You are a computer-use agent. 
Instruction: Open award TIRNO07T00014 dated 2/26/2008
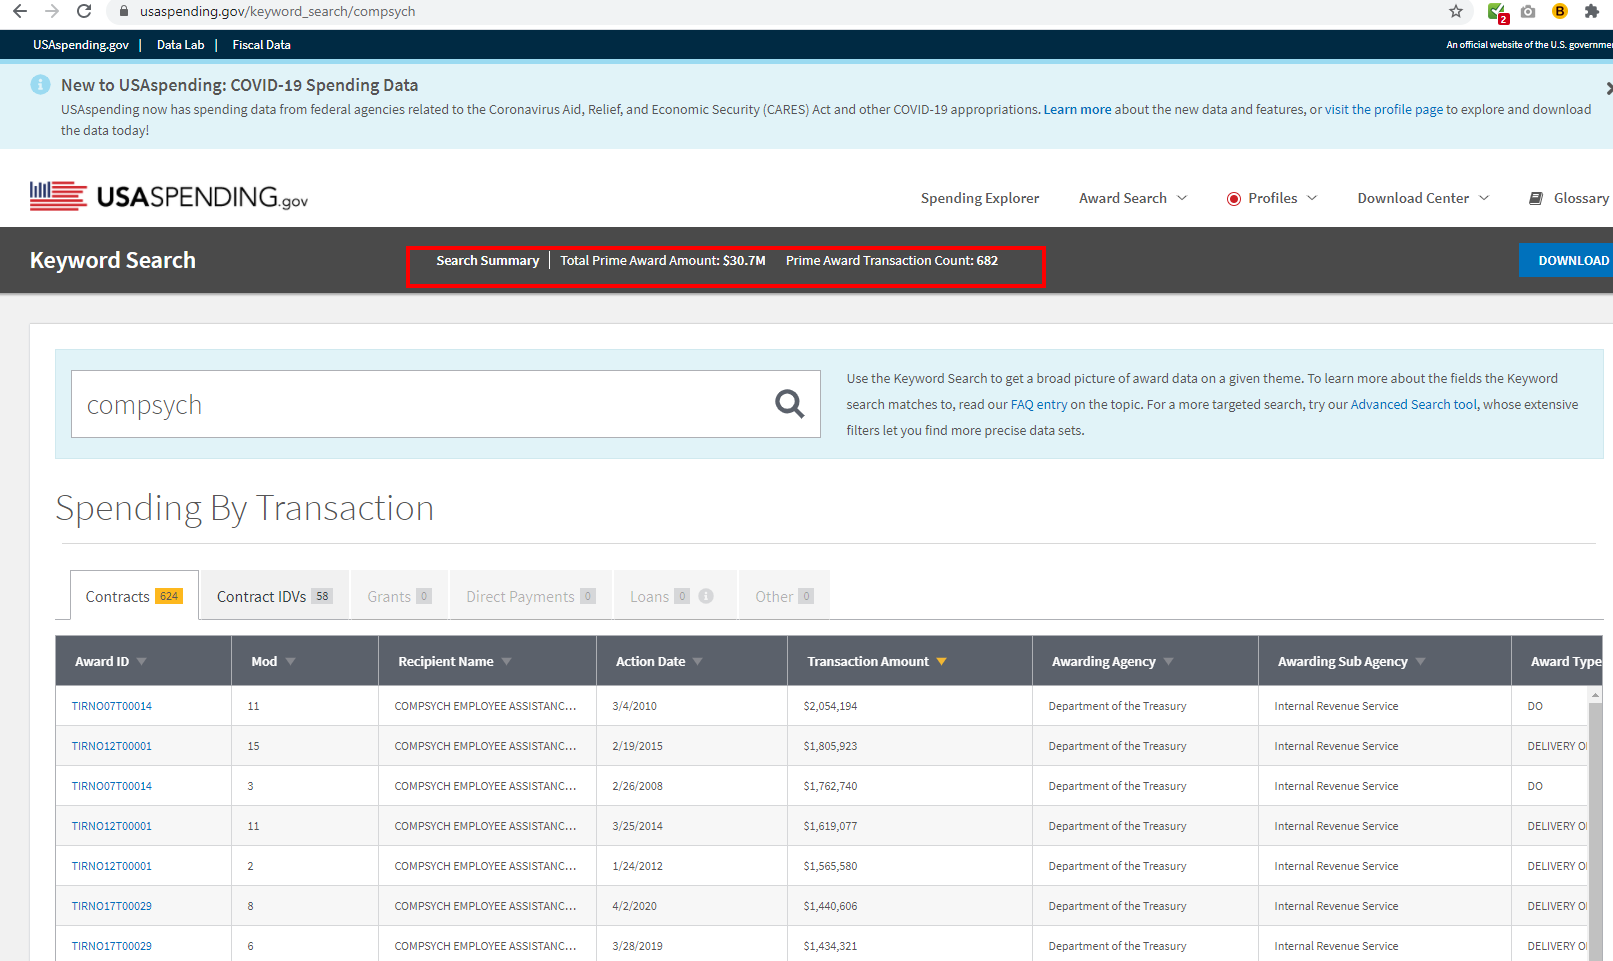click(x=112, y=786)
